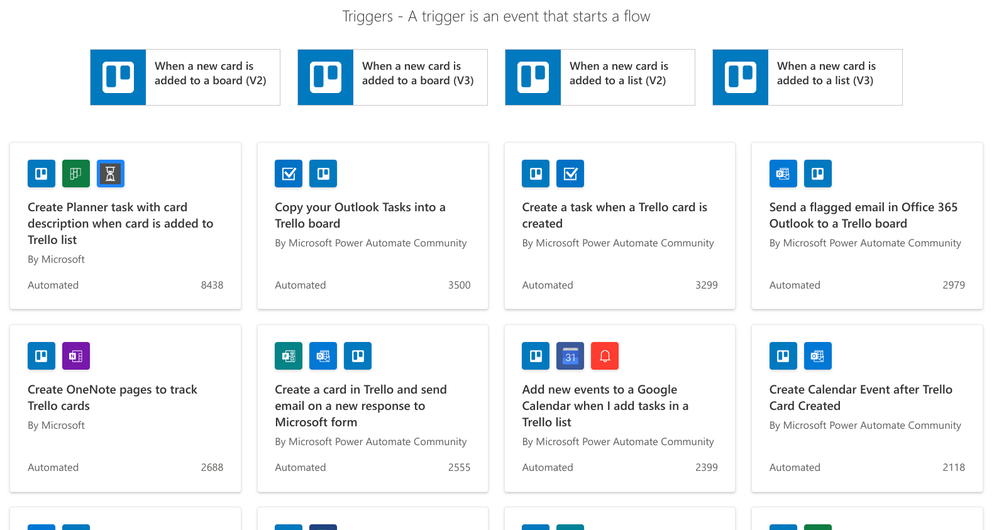
Task: Click usage count 3299
Action: (707, 285)
